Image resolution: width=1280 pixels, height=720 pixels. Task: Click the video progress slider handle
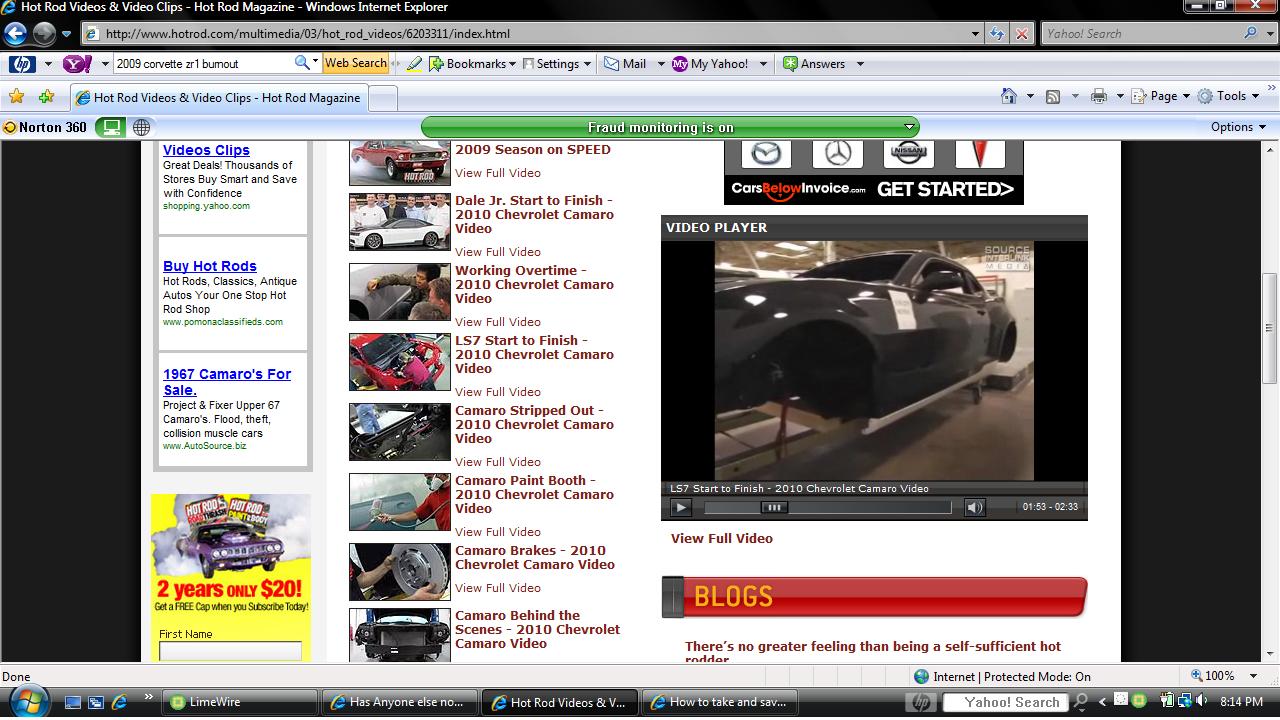[x=774, y=507]
